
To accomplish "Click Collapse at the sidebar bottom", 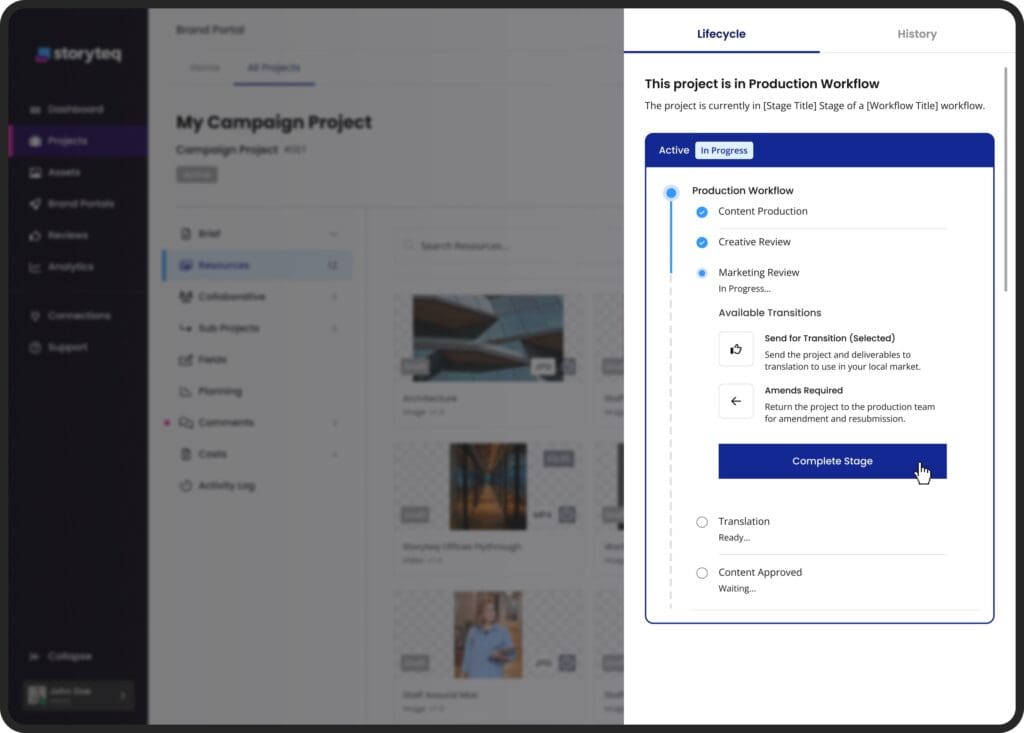I will pyautogui.click(x=69, y=657).
